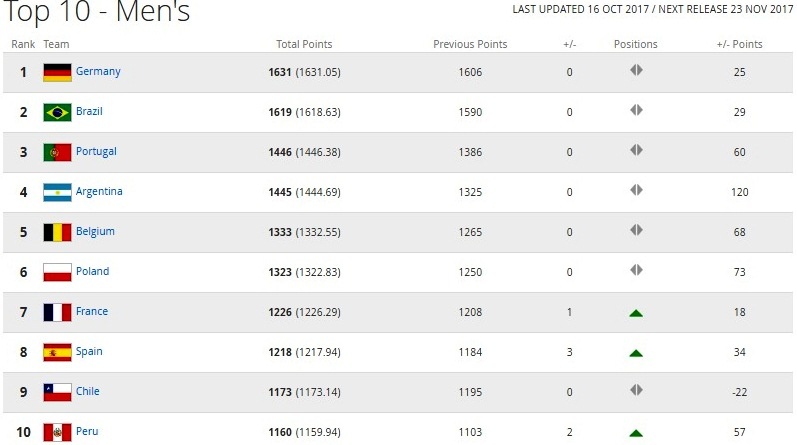
Task: Open the Brazil team link
Action: click(x=89, y=111)
